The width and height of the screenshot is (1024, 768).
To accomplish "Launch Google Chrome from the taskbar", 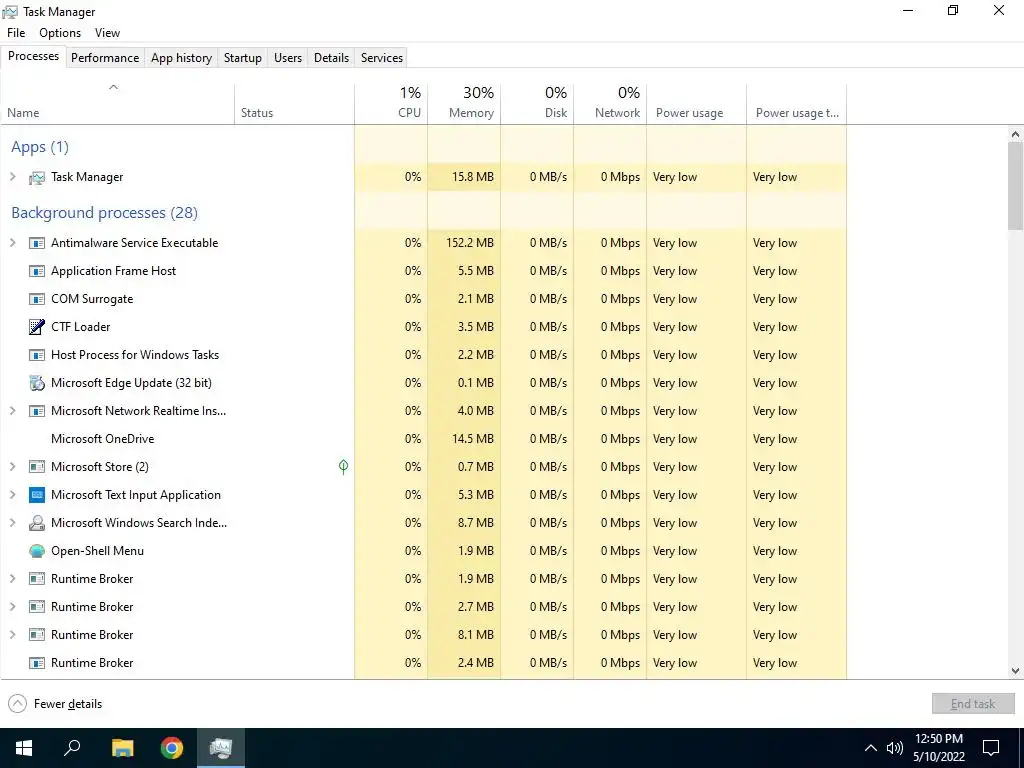I will click(x=172, y=748).
